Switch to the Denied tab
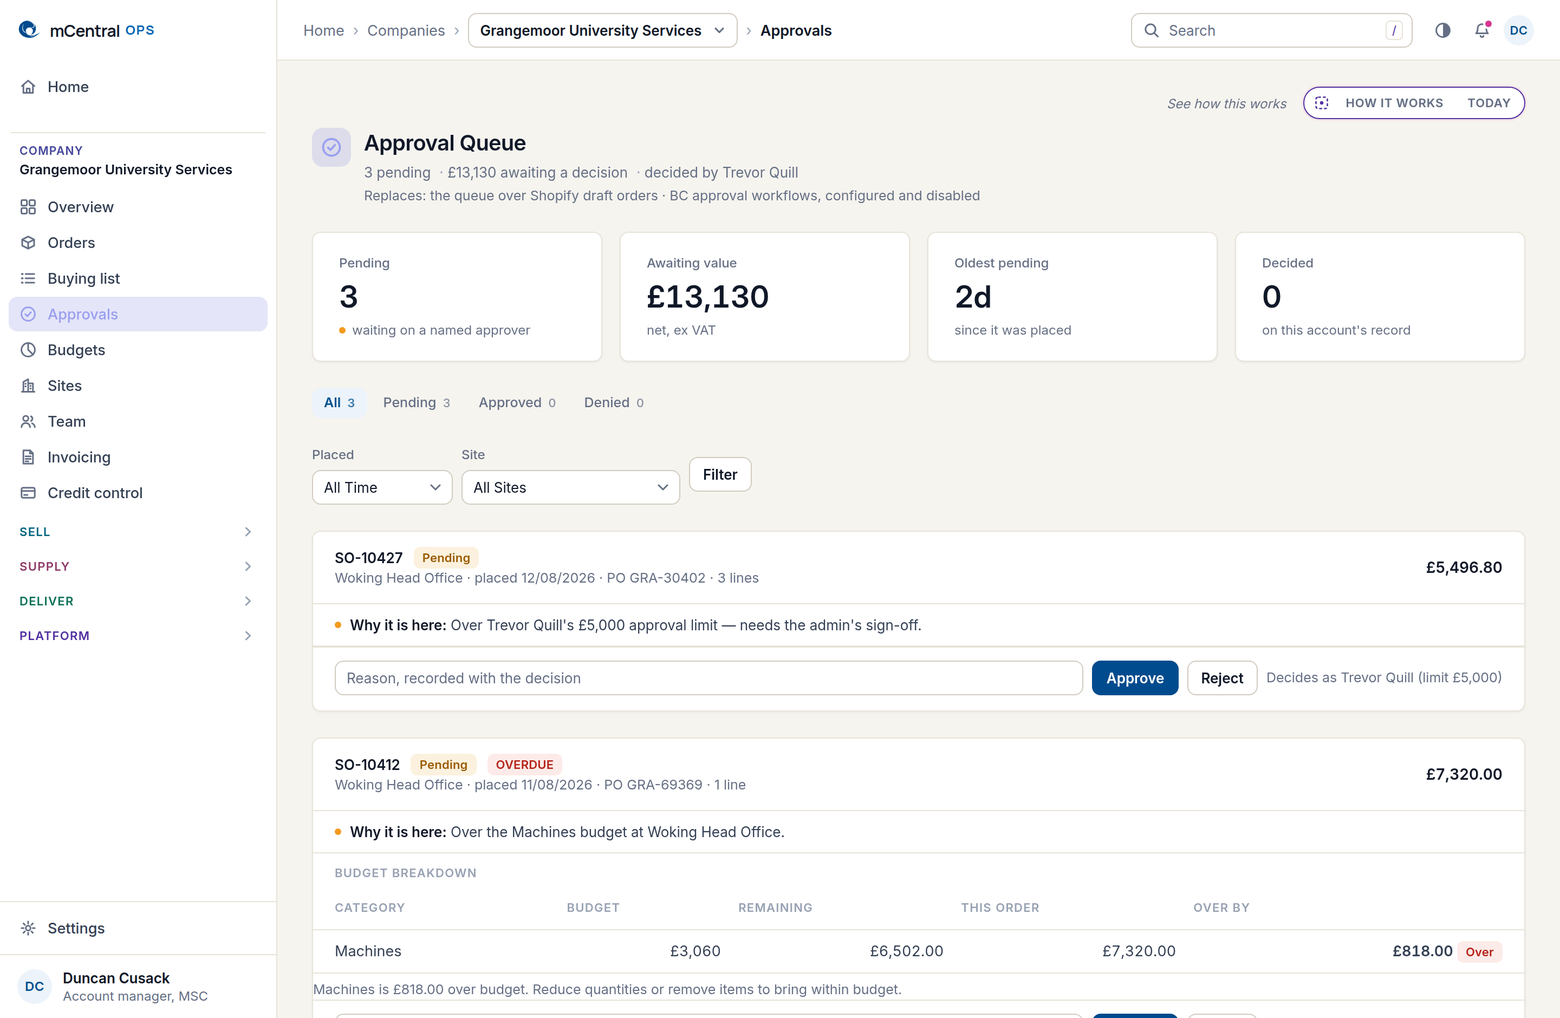The width and height of the screenshot is (1560, 1018). 614,403
